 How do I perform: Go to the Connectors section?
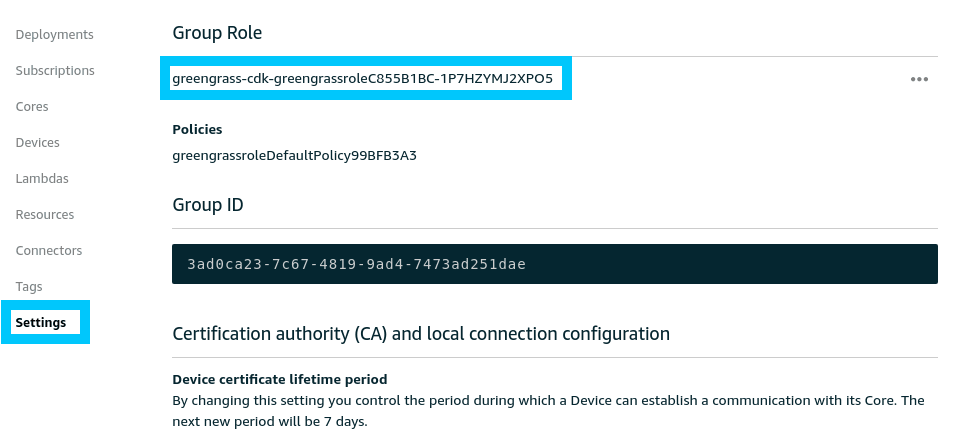click(49, 251)
